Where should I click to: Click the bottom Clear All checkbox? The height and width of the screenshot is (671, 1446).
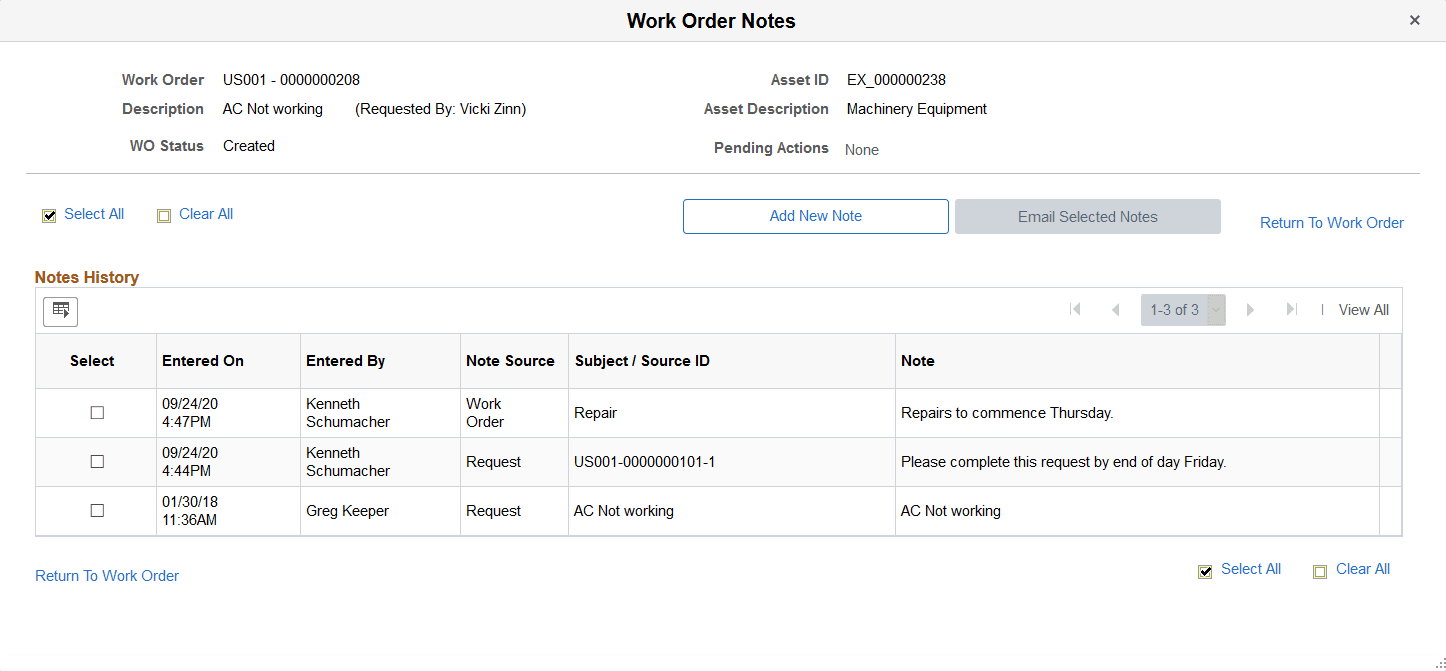[1320, 571]
